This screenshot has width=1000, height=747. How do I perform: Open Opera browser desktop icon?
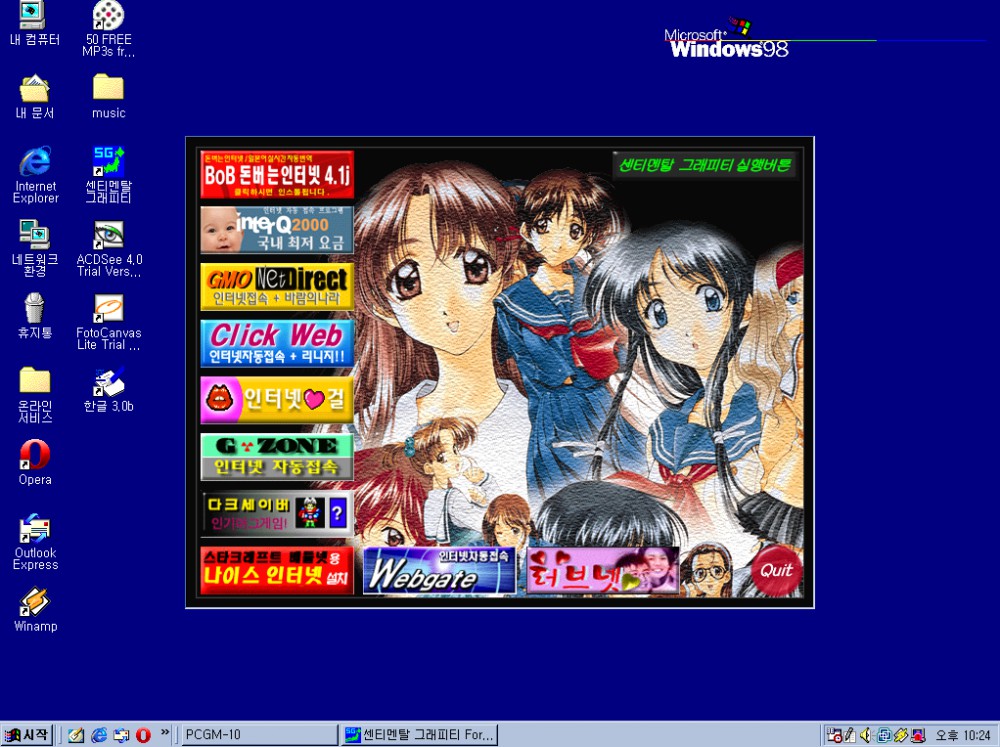35,456
